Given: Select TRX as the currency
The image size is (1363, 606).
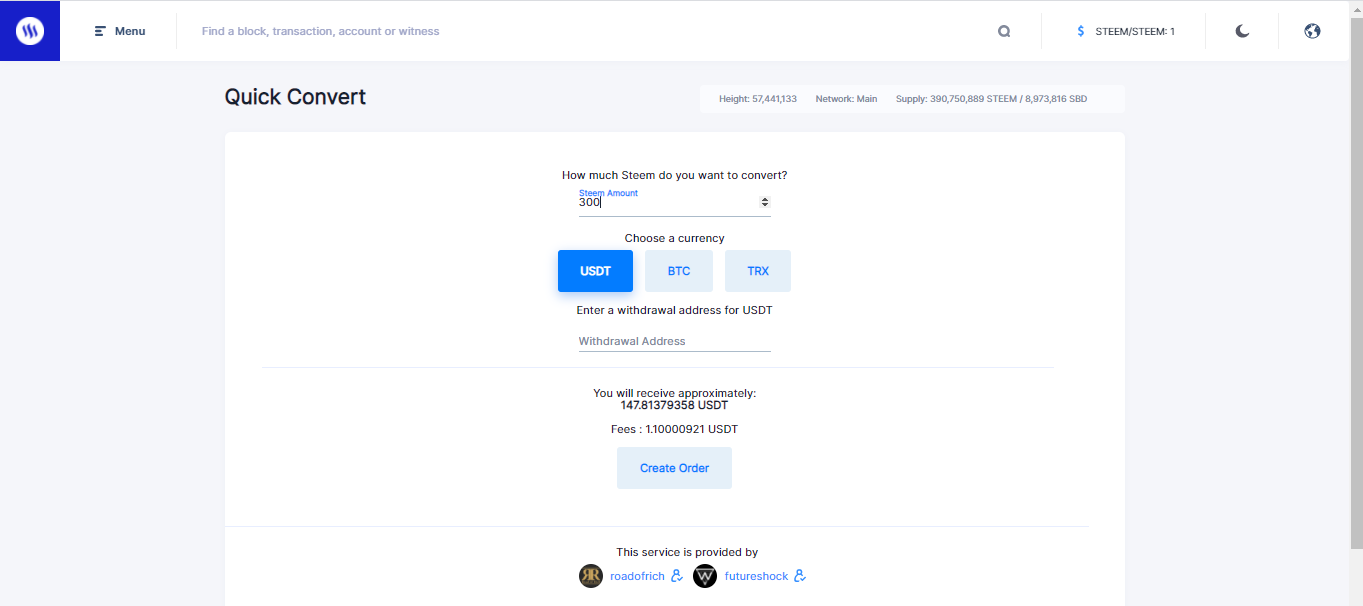Looking at the screenshot, I should (758, 271).
